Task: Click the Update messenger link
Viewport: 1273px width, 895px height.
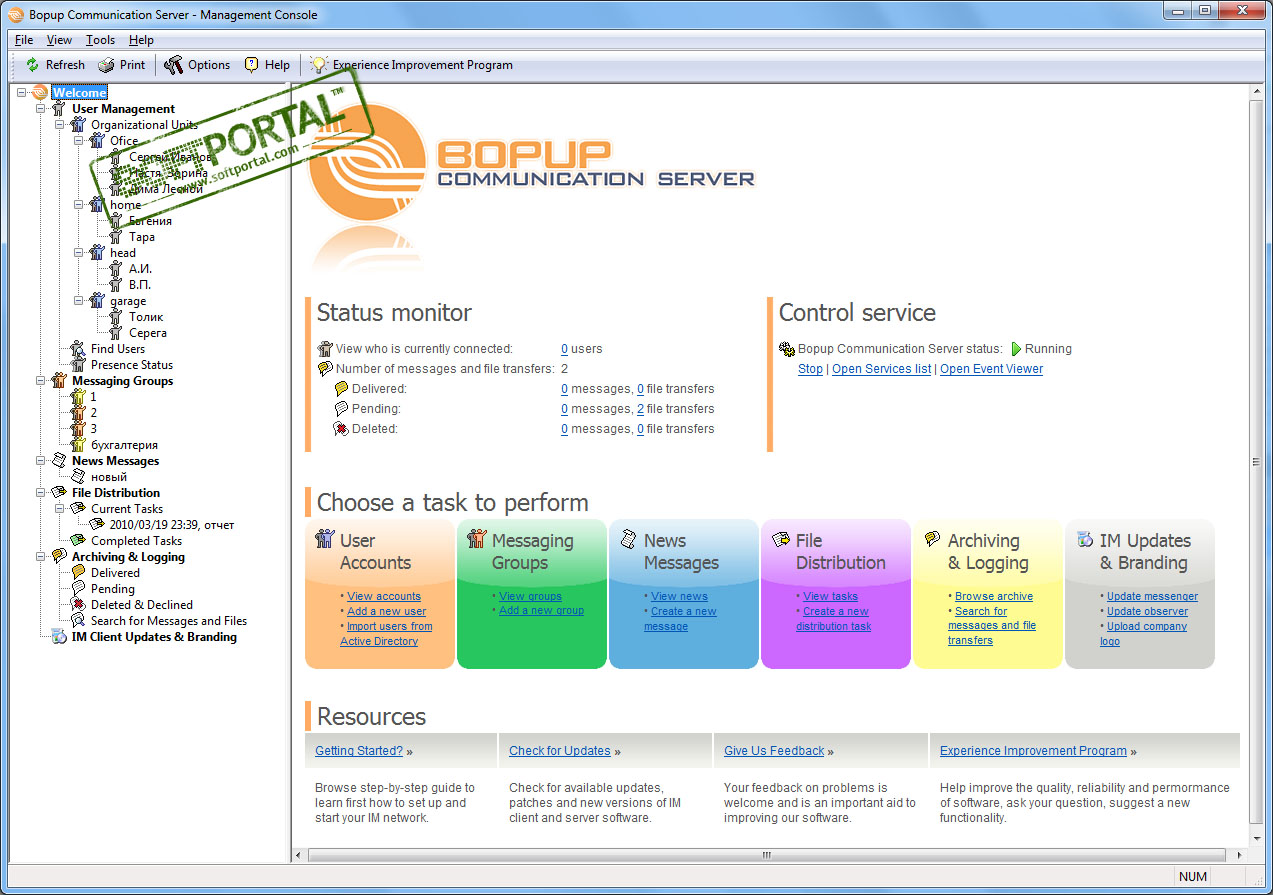Action: point(1152,596)
